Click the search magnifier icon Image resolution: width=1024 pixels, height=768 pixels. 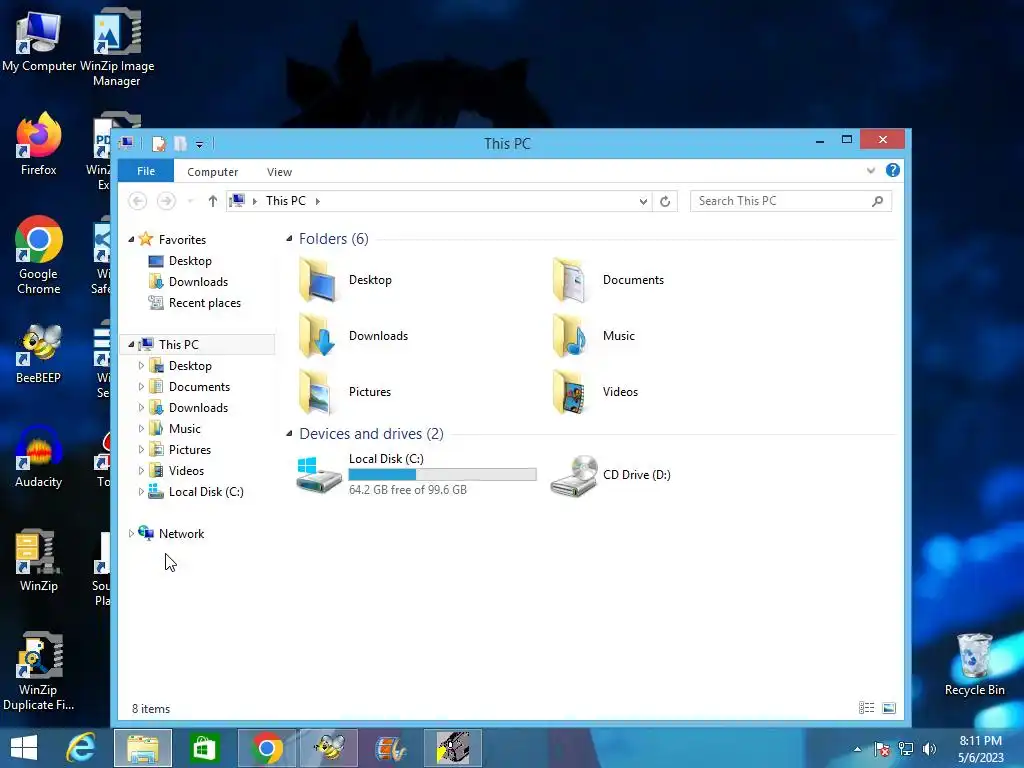tap(878, 201)
